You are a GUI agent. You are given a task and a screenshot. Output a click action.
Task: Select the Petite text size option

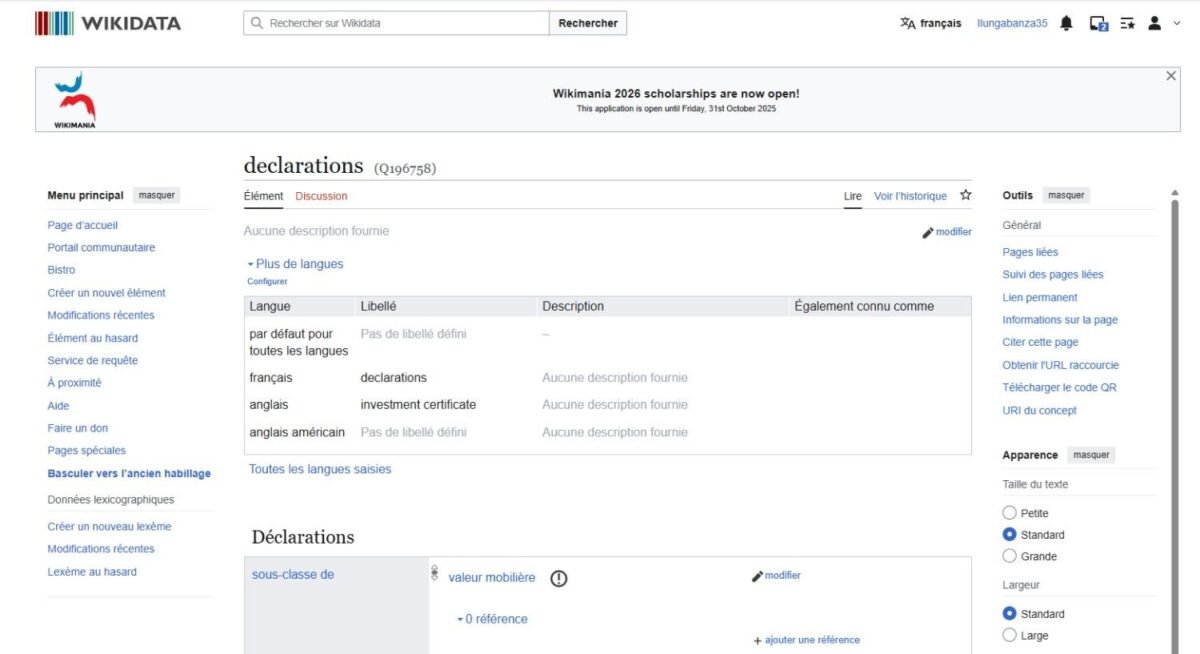pos(1009,513)
